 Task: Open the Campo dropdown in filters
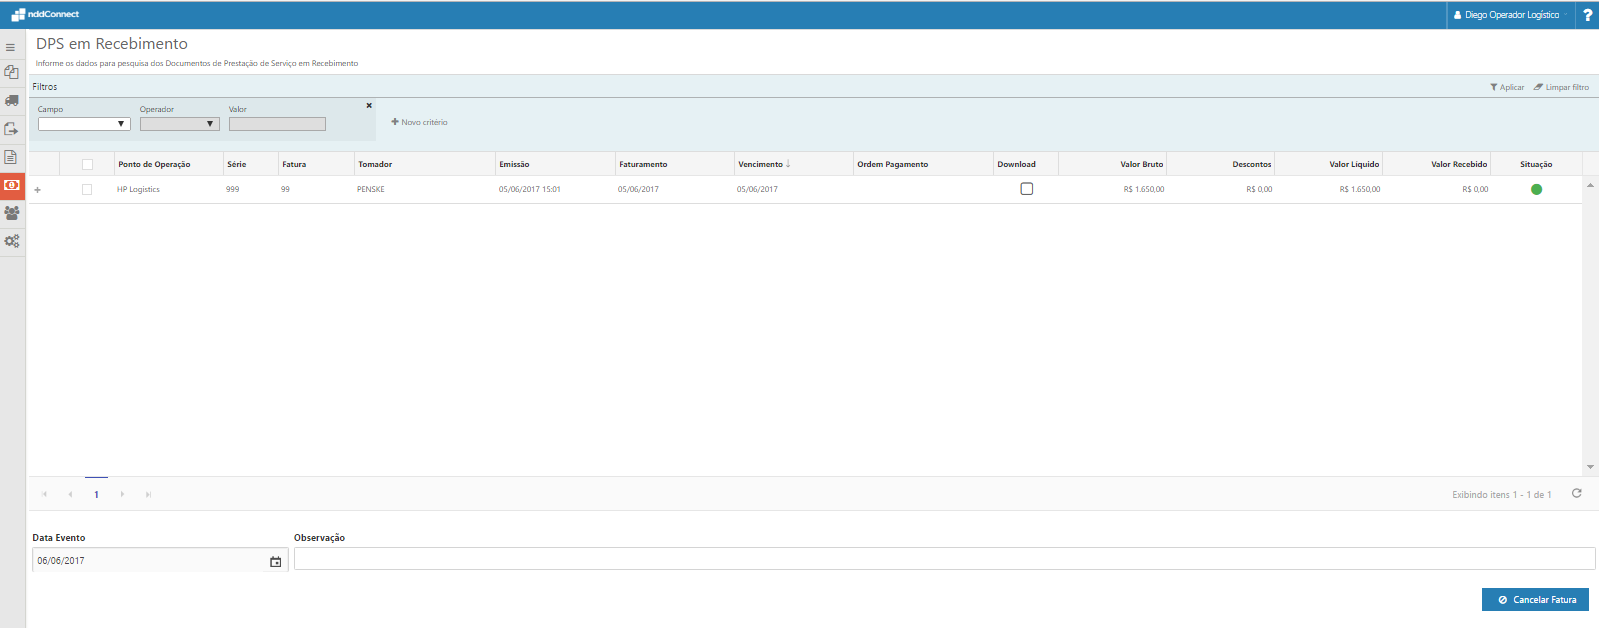[x=84, y=124]
